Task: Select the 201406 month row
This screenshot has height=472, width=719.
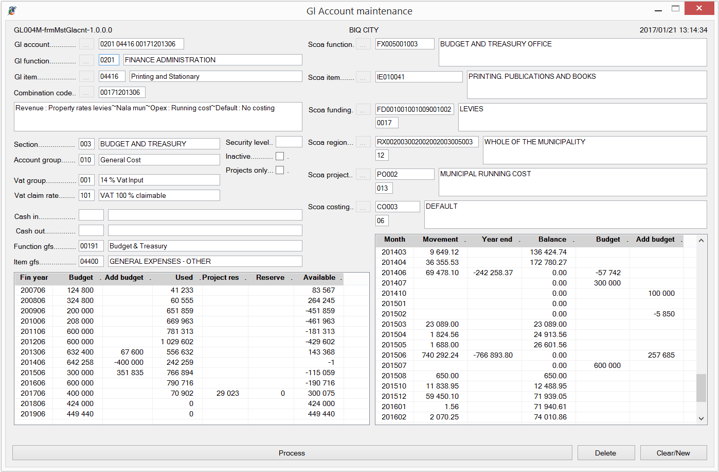Action: (530, 273)
